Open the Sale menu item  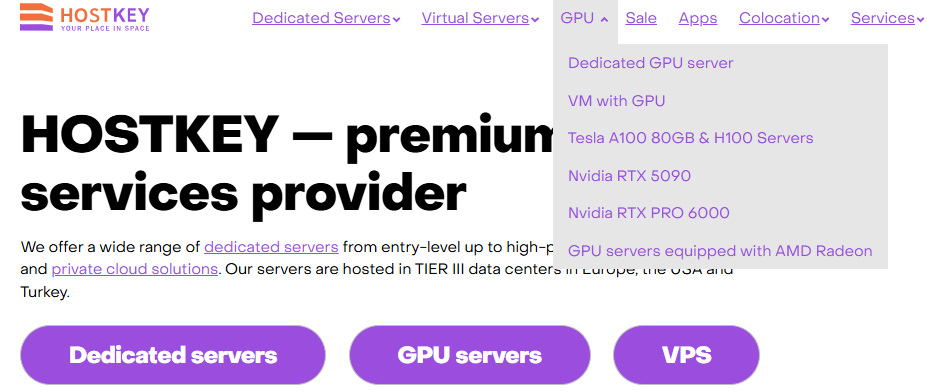(x=641, y=18)
